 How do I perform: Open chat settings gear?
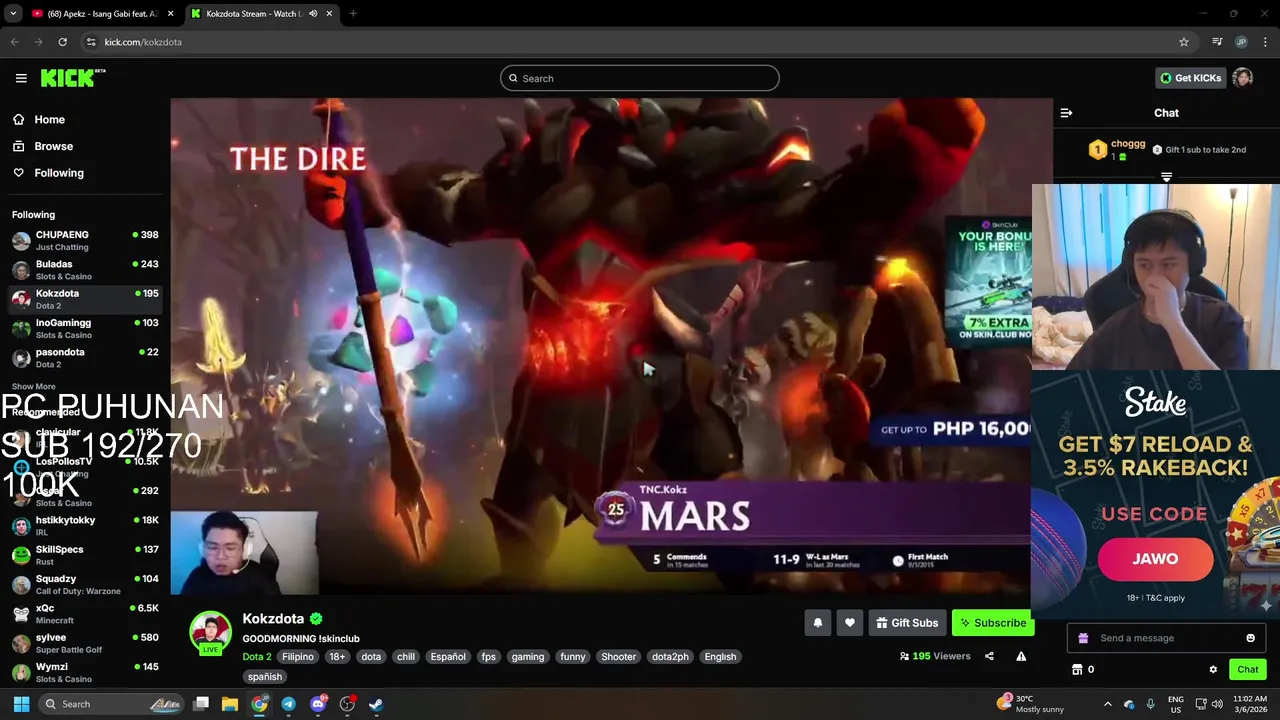tap(1213, 669)
